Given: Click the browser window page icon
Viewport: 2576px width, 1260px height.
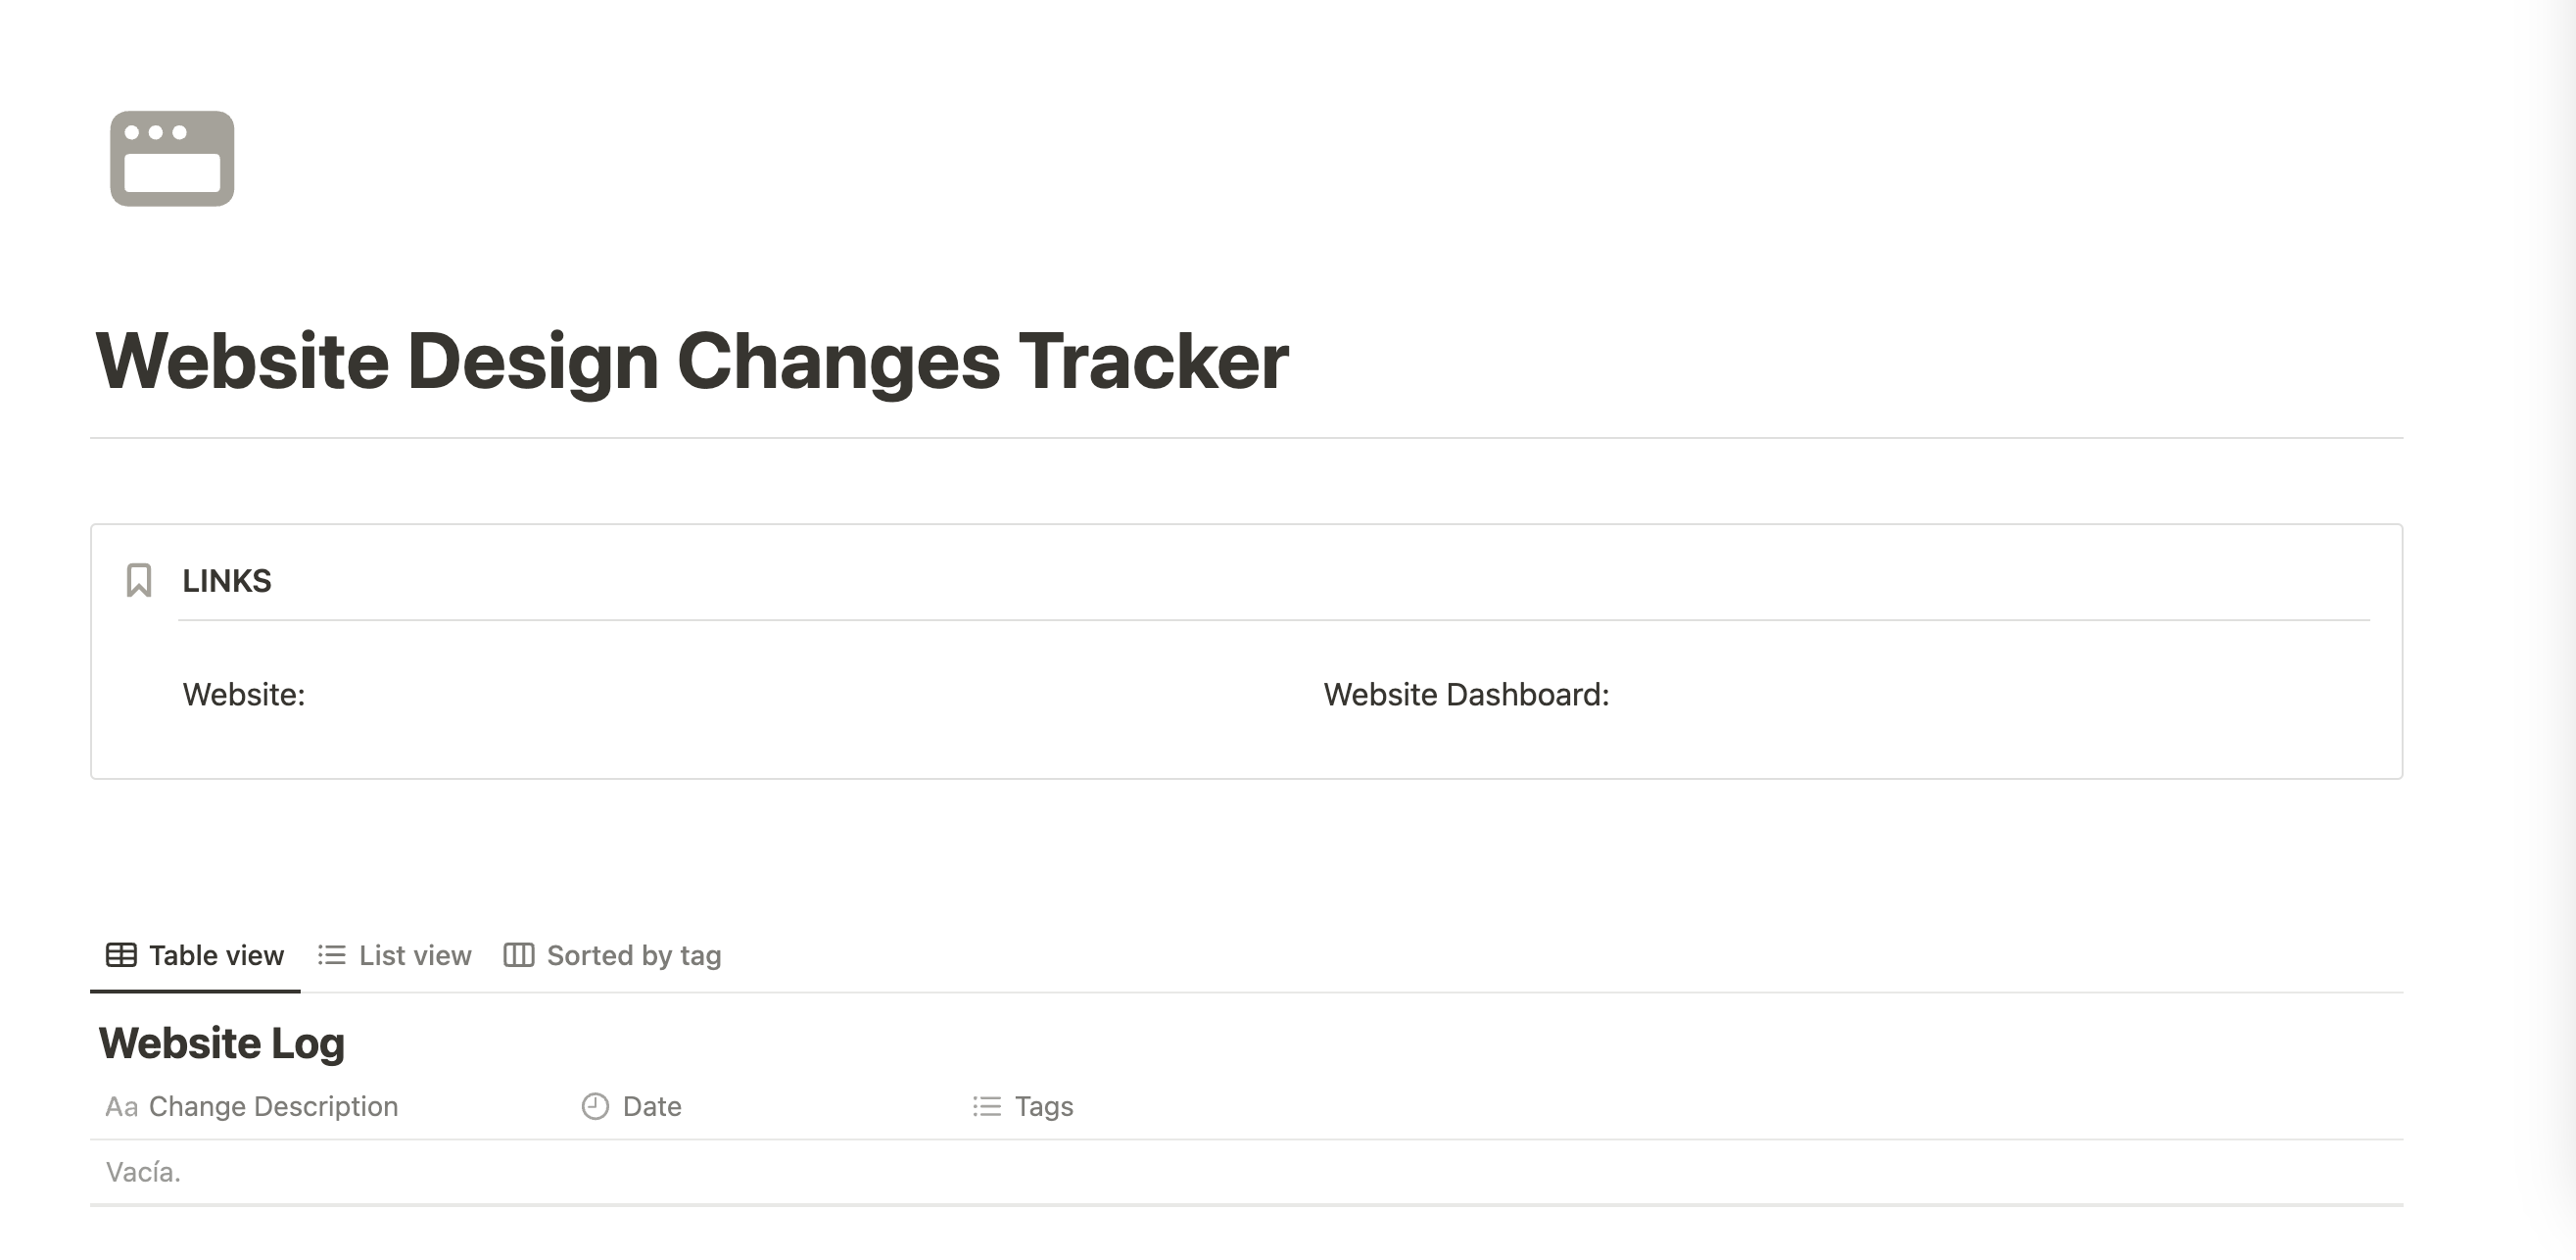Looking at the screenshot, I should pos(172,159).
